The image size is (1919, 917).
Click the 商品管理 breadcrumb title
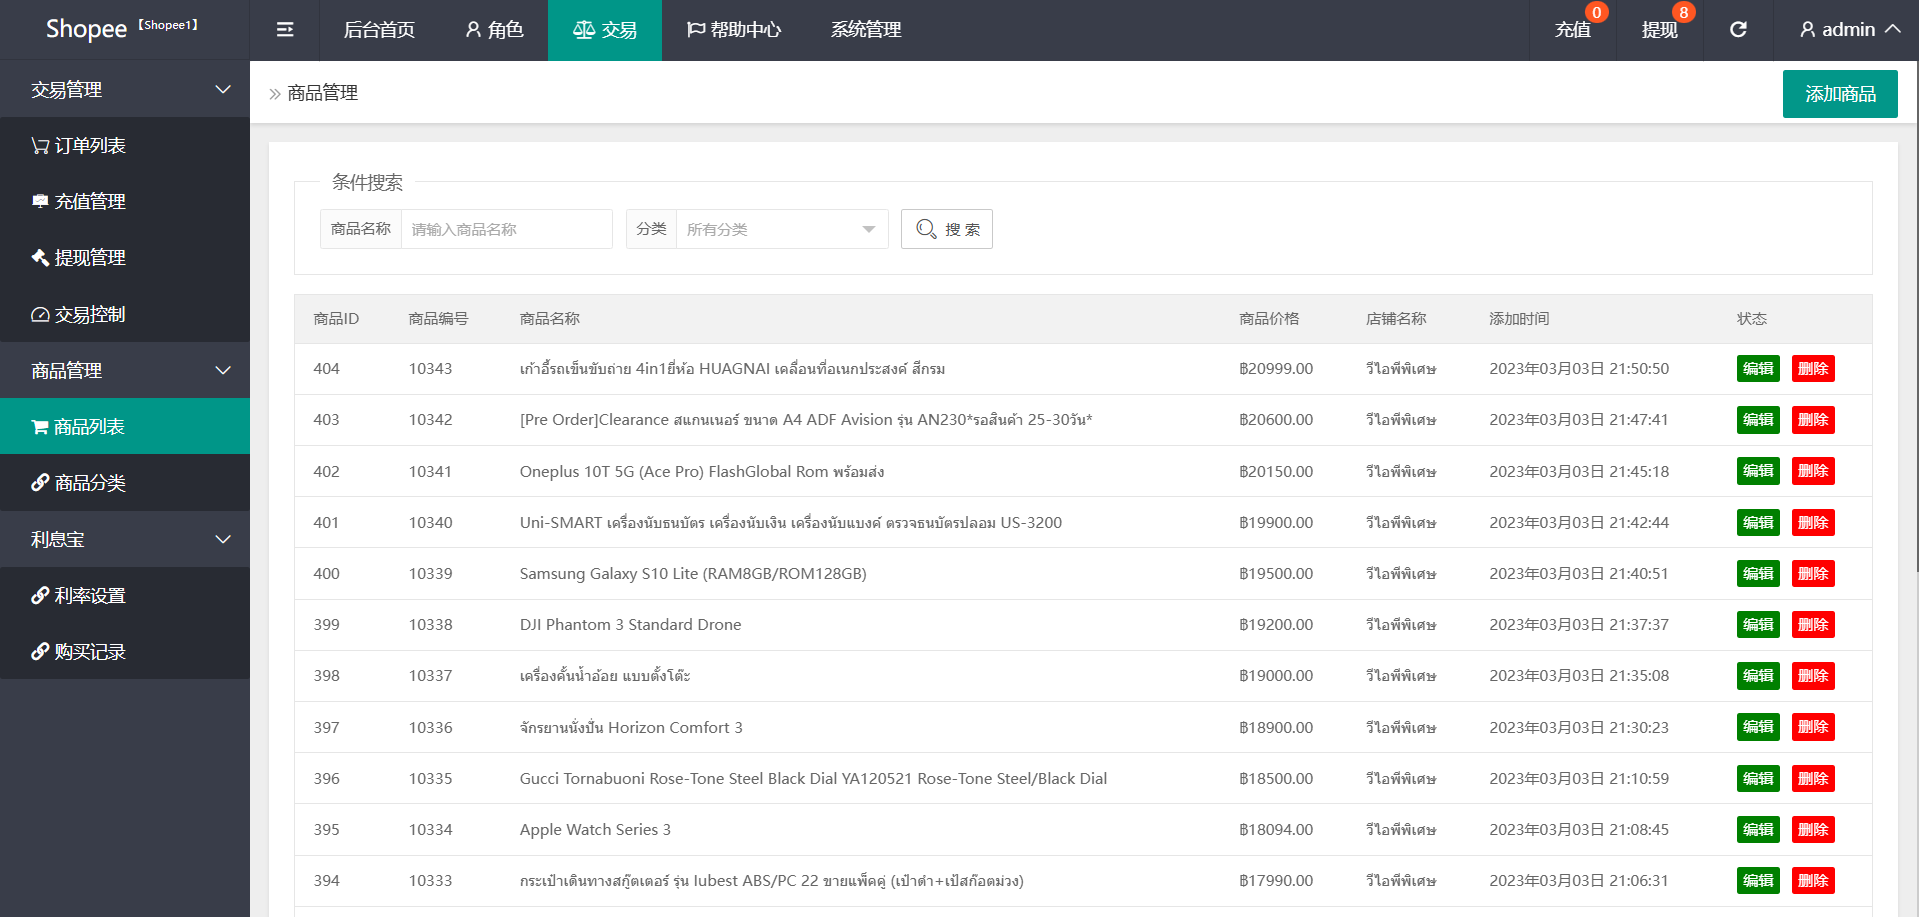pos(322,93)
